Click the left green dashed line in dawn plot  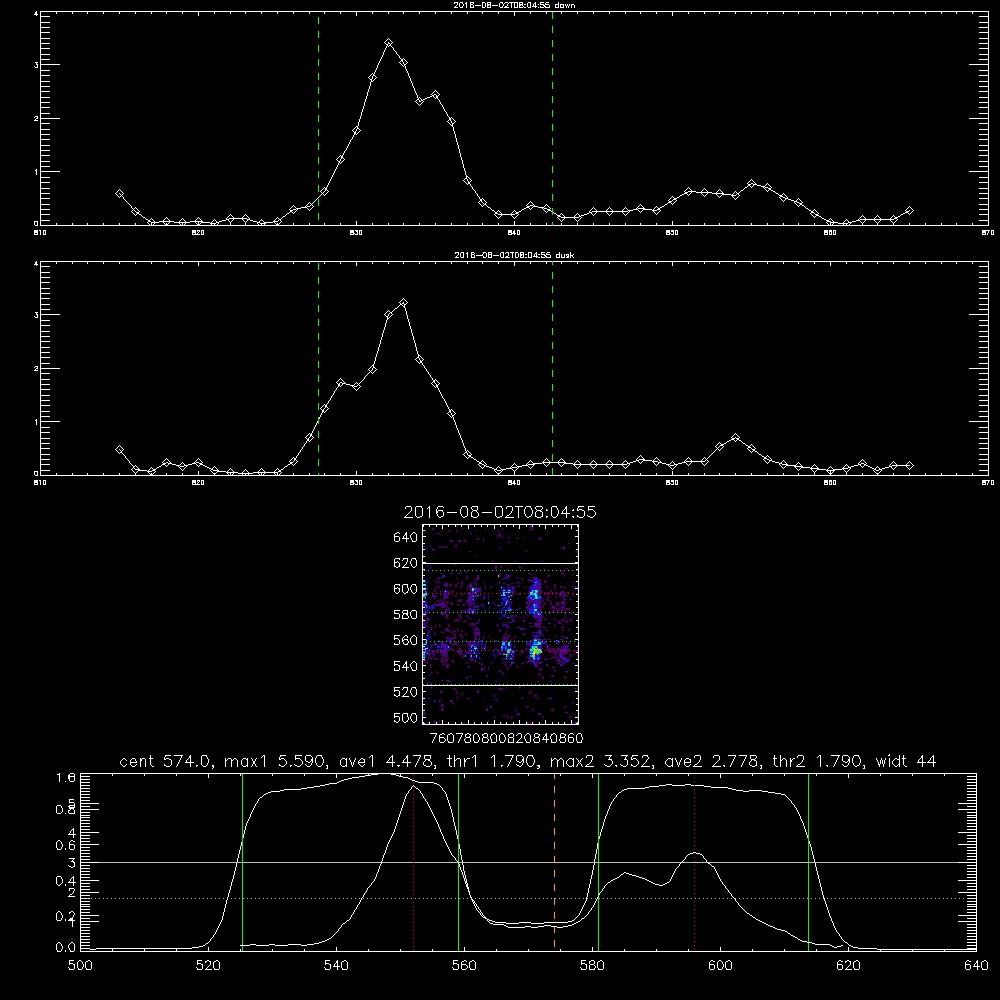coord(318,118)
